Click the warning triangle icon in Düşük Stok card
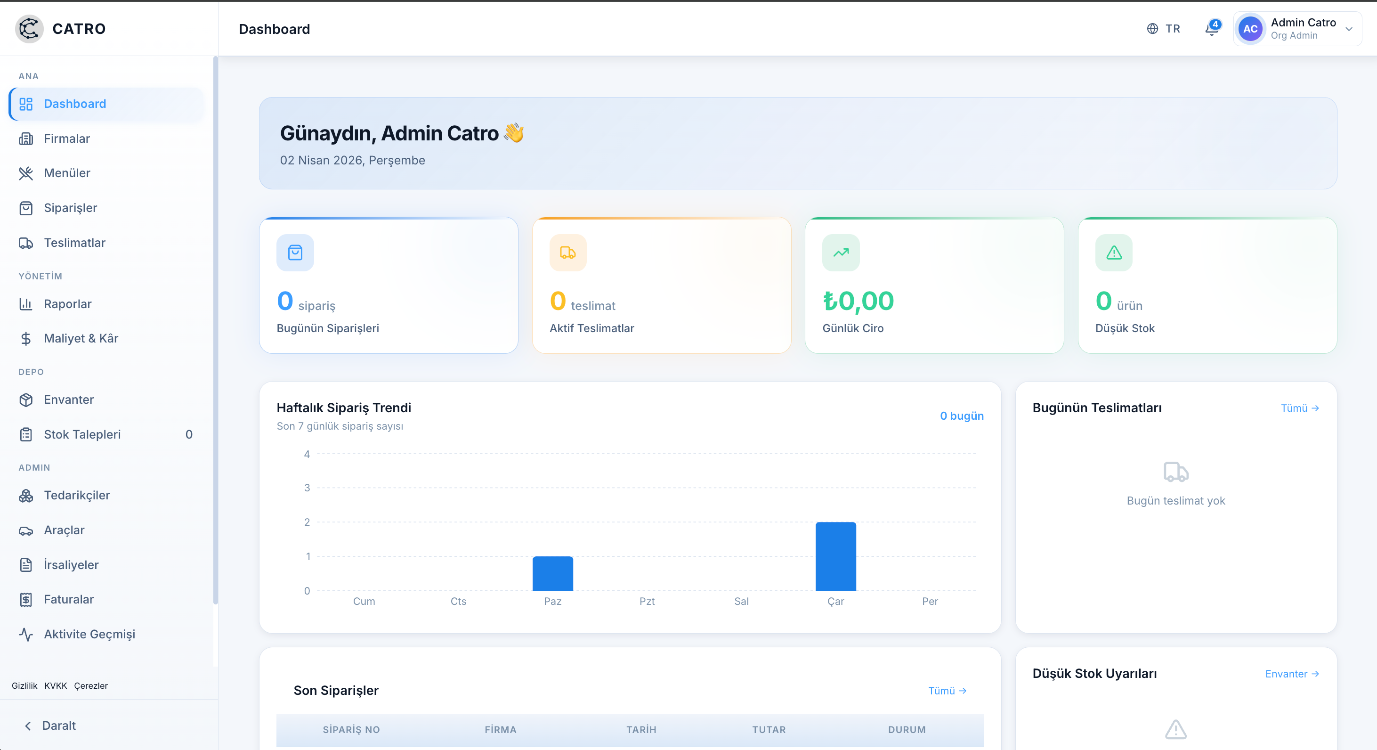This screenshot has width=1377, height=750. 1114,253
